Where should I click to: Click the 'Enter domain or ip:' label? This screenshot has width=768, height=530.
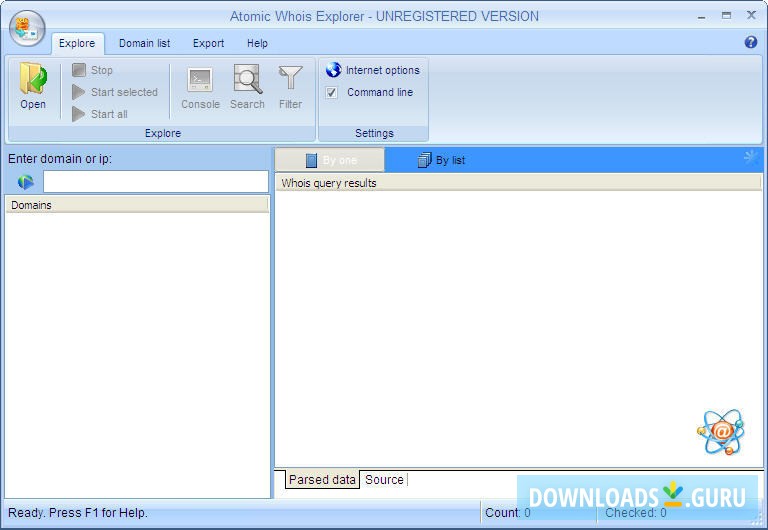coord(60,159)
